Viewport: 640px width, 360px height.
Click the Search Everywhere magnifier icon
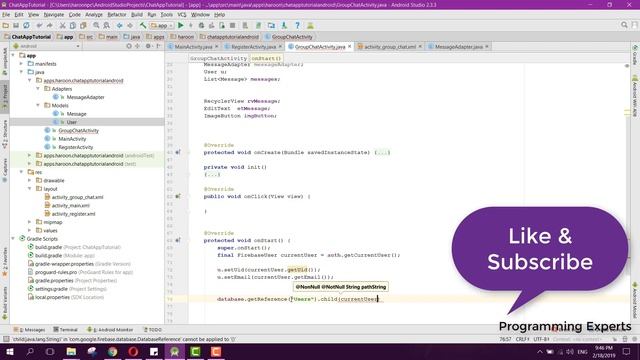click(x=624, y=25)
